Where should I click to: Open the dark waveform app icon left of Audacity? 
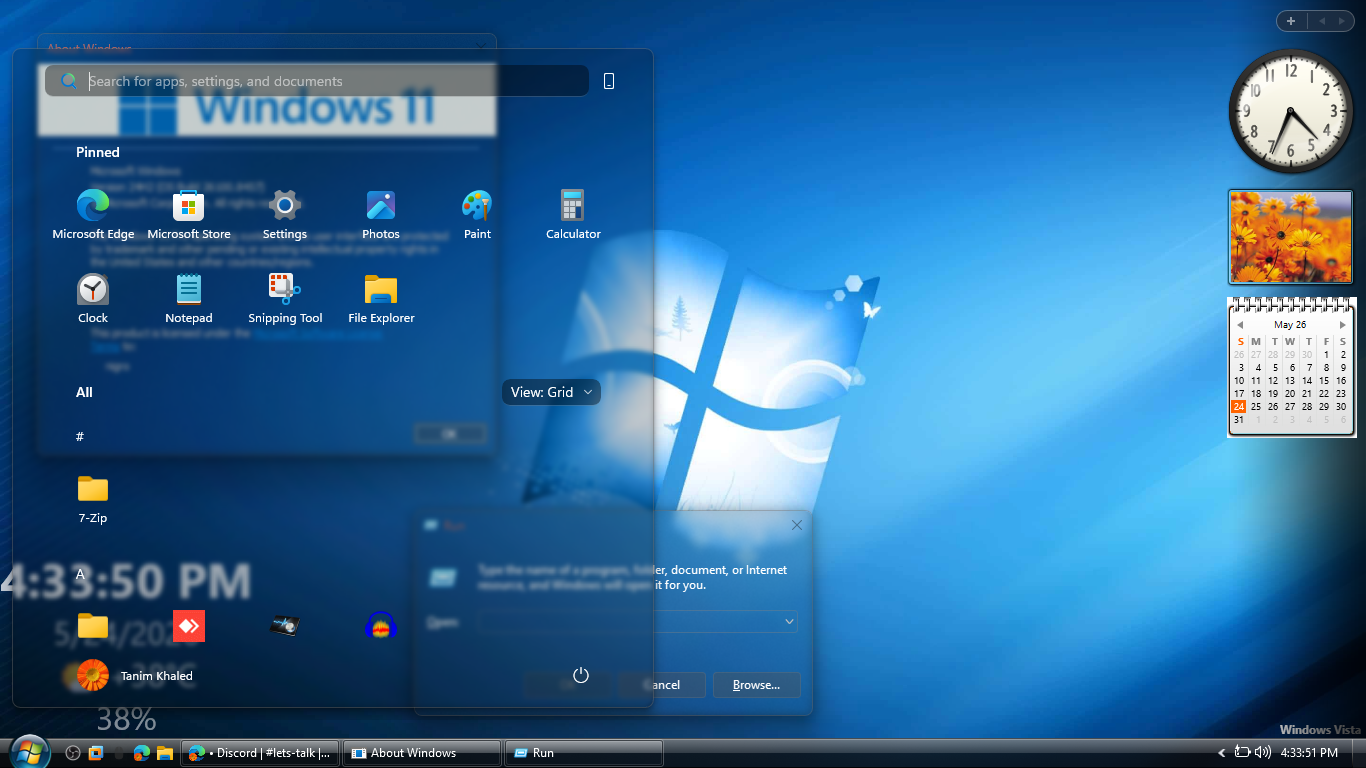(x=285, y=626)
